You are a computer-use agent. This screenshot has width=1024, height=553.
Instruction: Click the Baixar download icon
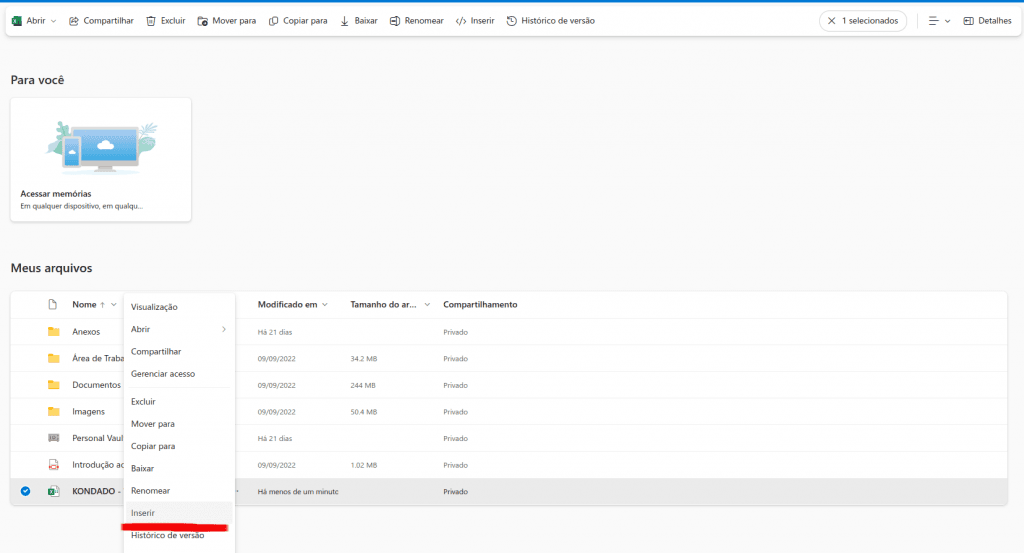point(345,21)
